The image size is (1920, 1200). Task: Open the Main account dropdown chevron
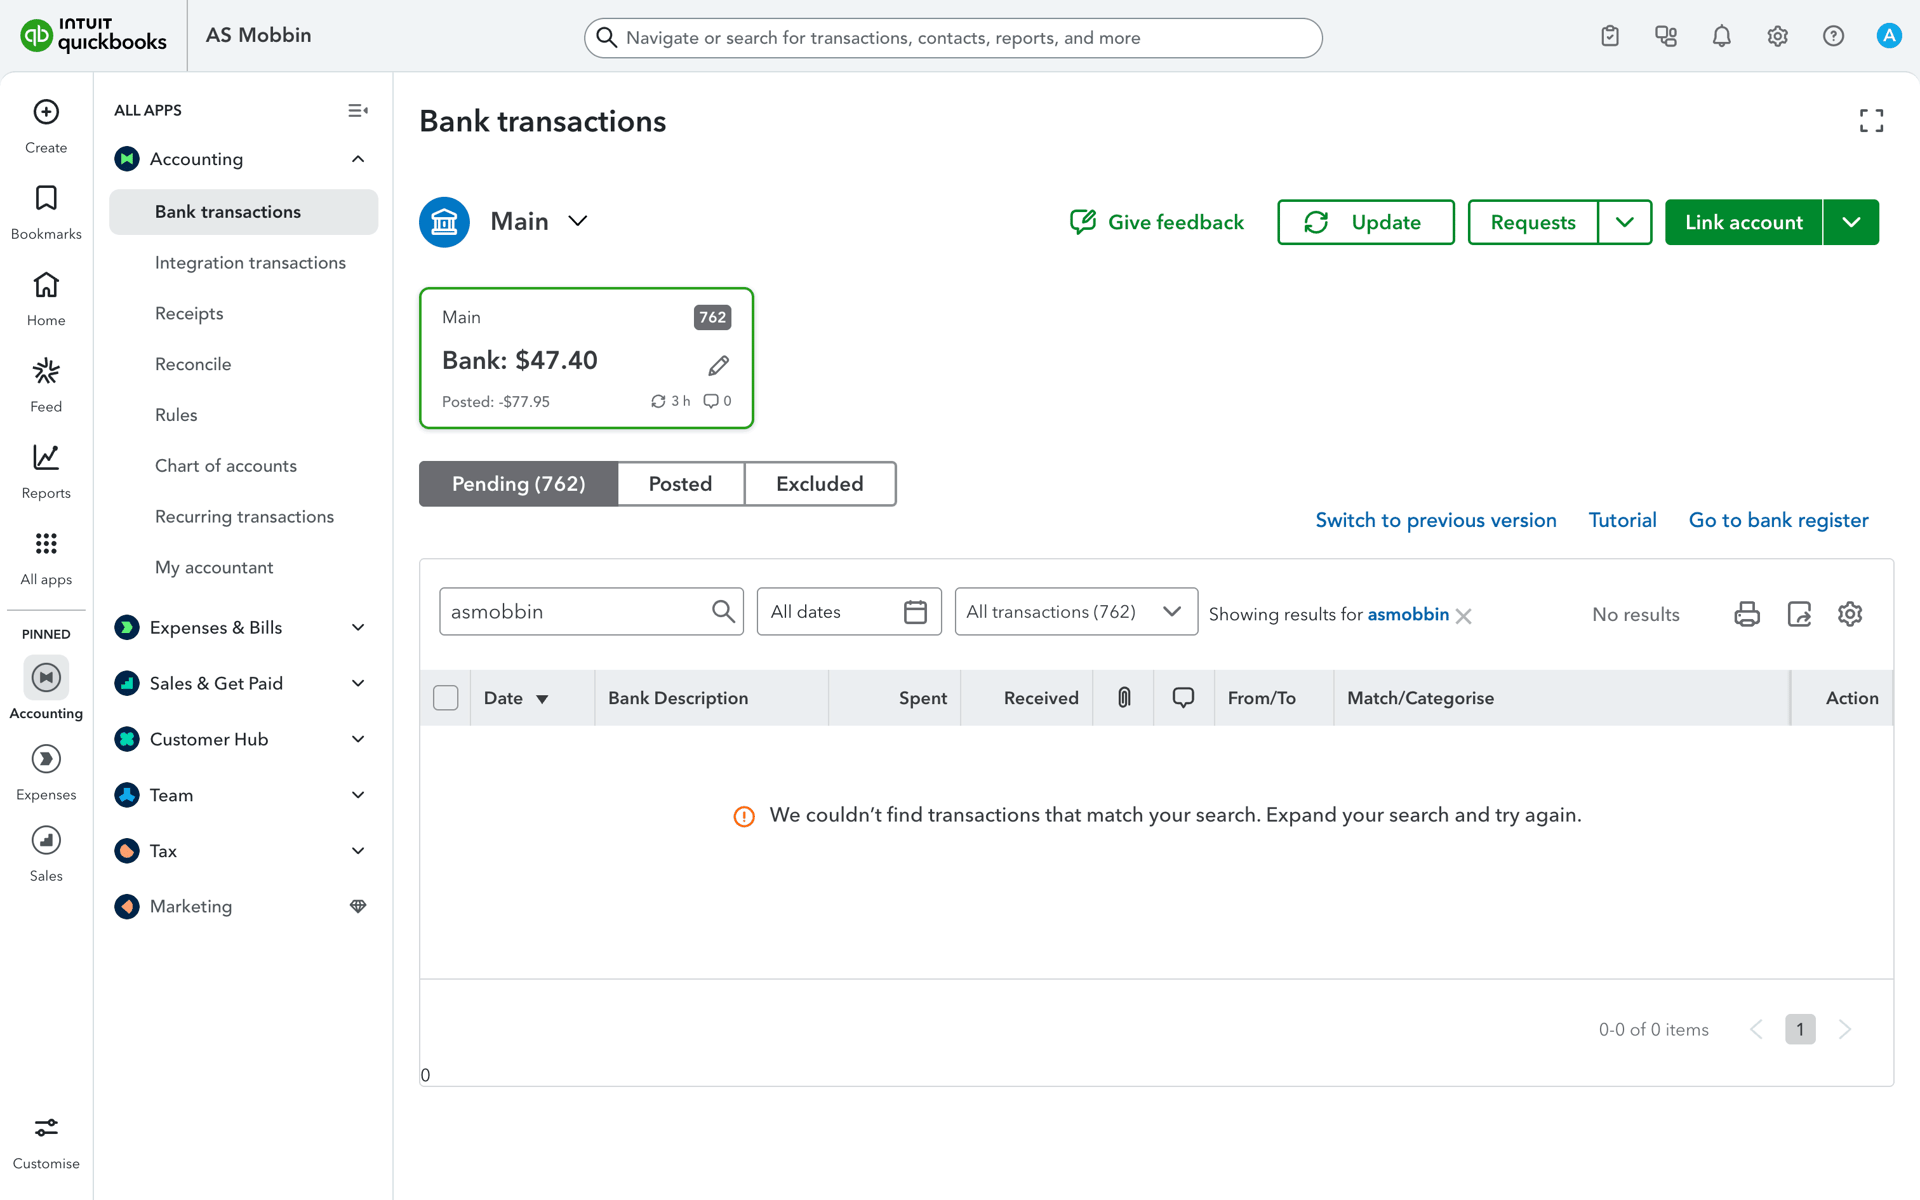pos(578,221)
